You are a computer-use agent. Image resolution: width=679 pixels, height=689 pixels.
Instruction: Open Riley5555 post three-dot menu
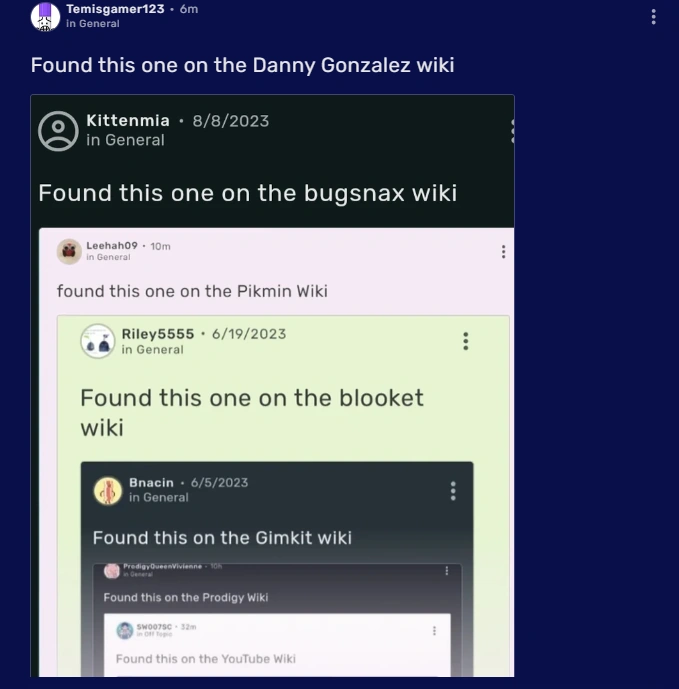pyautogui.click(x=466, y=341)
